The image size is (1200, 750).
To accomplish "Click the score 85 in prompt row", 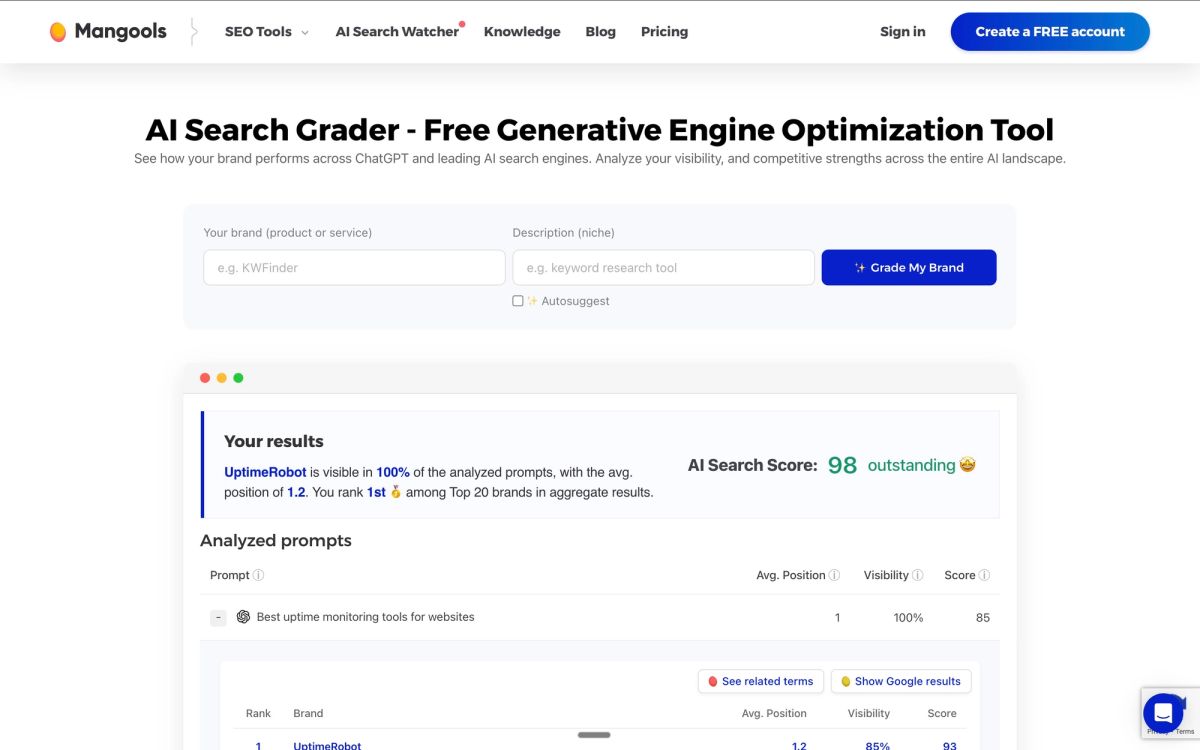I will pos(983,618).
